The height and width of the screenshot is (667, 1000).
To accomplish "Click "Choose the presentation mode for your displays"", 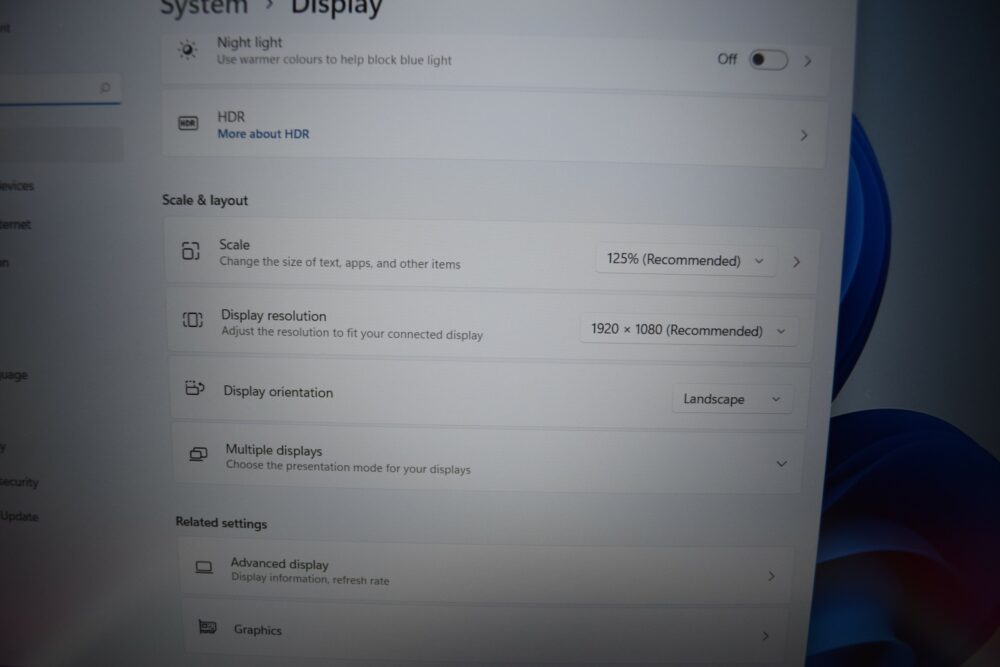I will [348, 467].
